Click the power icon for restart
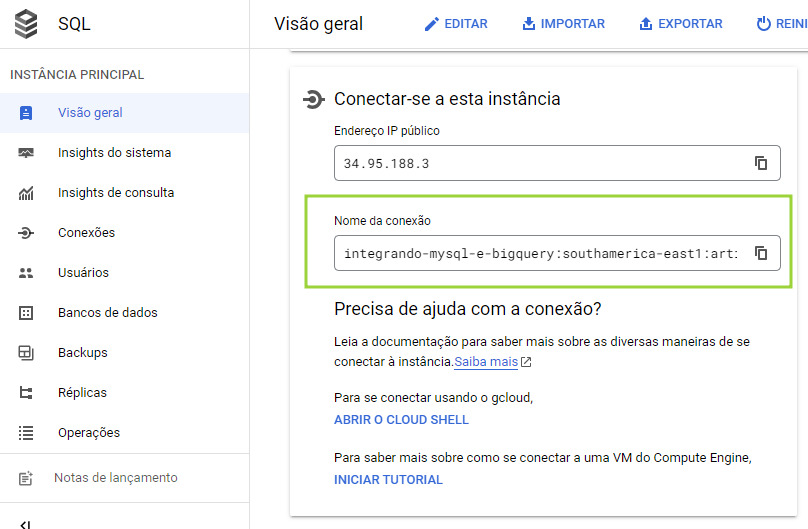Image resolution: width=808 pixels, height=529 pixels. 764,24
